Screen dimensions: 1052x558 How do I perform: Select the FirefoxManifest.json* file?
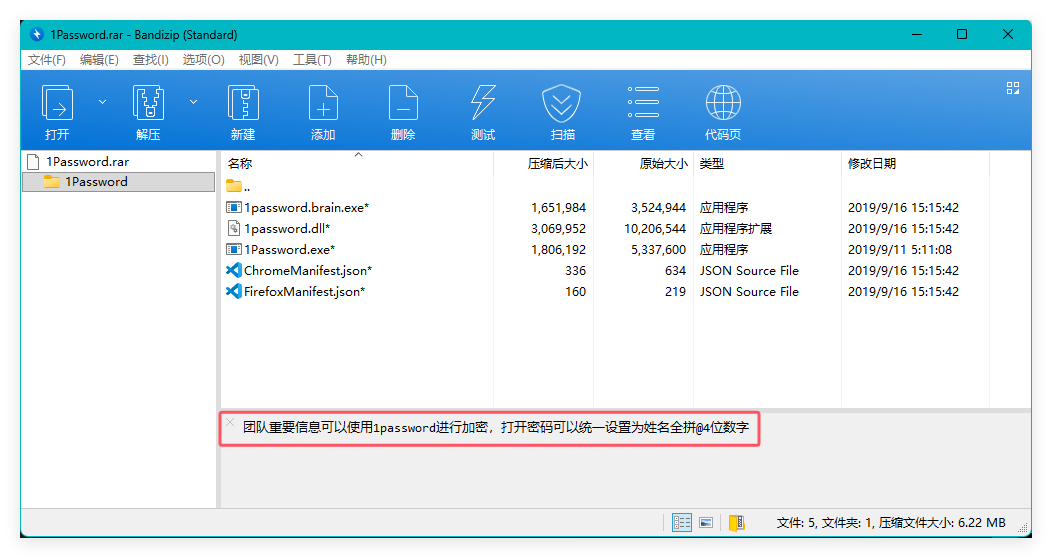pos(304,292)
